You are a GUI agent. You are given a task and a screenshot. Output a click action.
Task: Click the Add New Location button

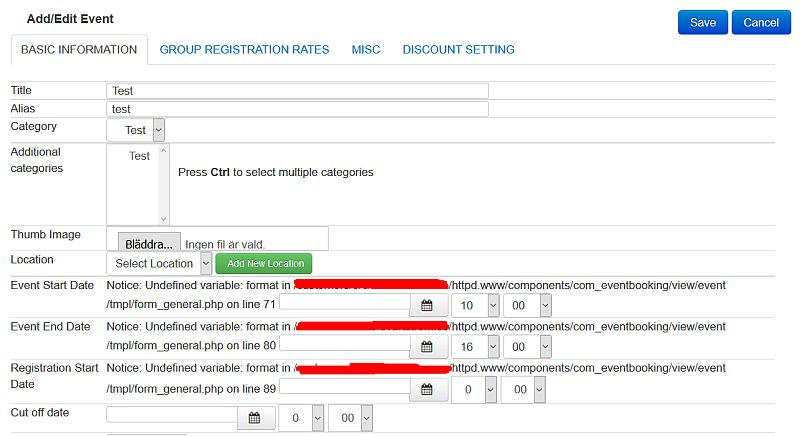[265, 263]
